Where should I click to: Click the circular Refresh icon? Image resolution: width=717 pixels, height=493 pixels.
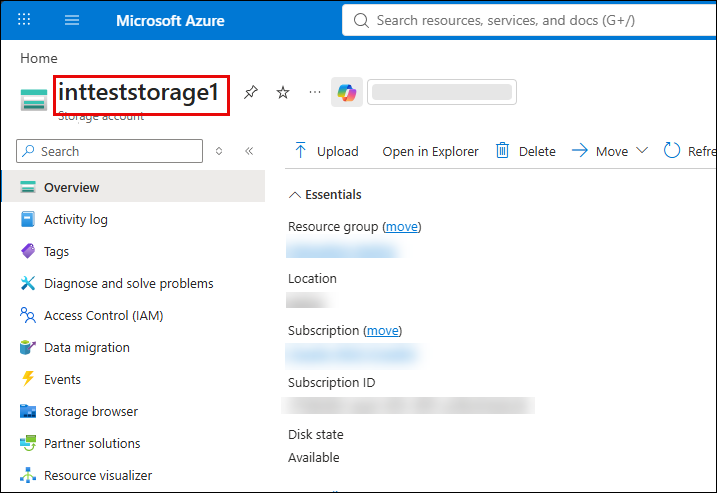672,150
